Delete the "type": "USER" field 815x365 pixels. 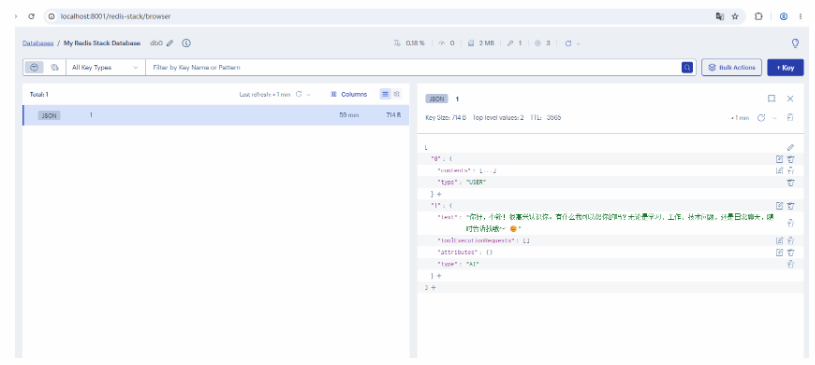791,182
